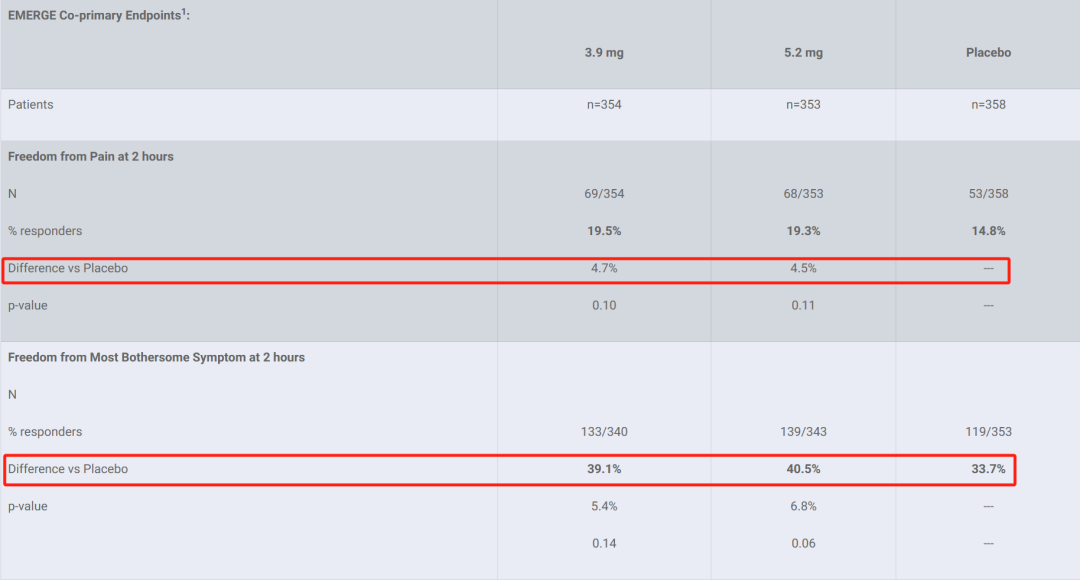Select the 5.2 mg column header

point(803,53)
